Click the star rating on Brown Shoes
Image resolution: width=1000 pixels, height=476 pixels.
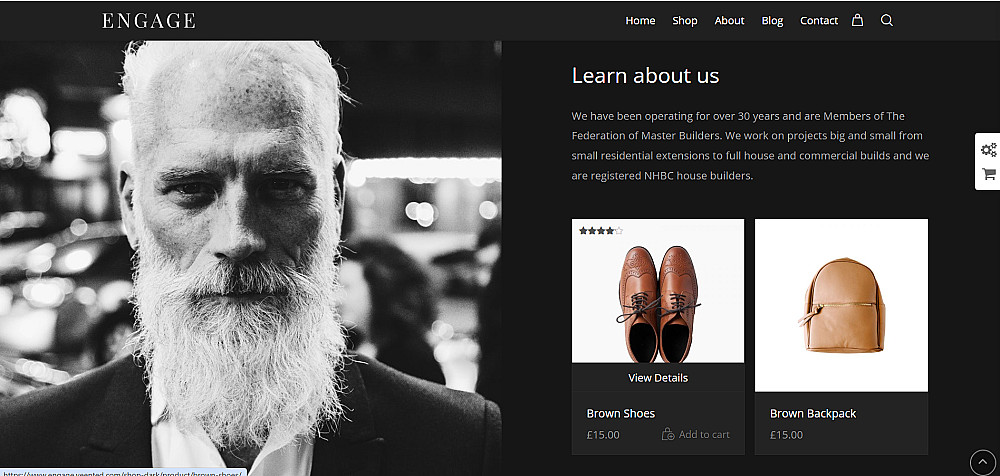click(x=600, y=231)
